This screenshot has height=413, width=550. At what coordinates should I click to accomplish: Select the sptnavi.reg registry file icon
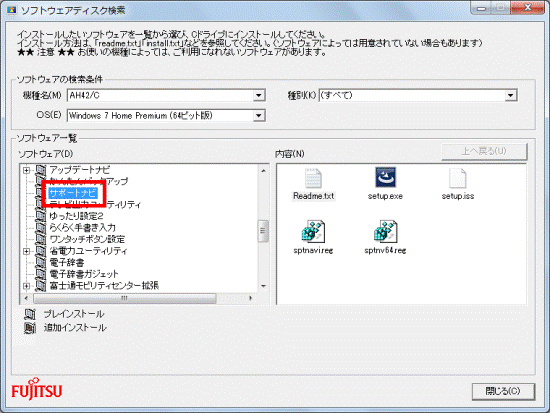(313, 232)
